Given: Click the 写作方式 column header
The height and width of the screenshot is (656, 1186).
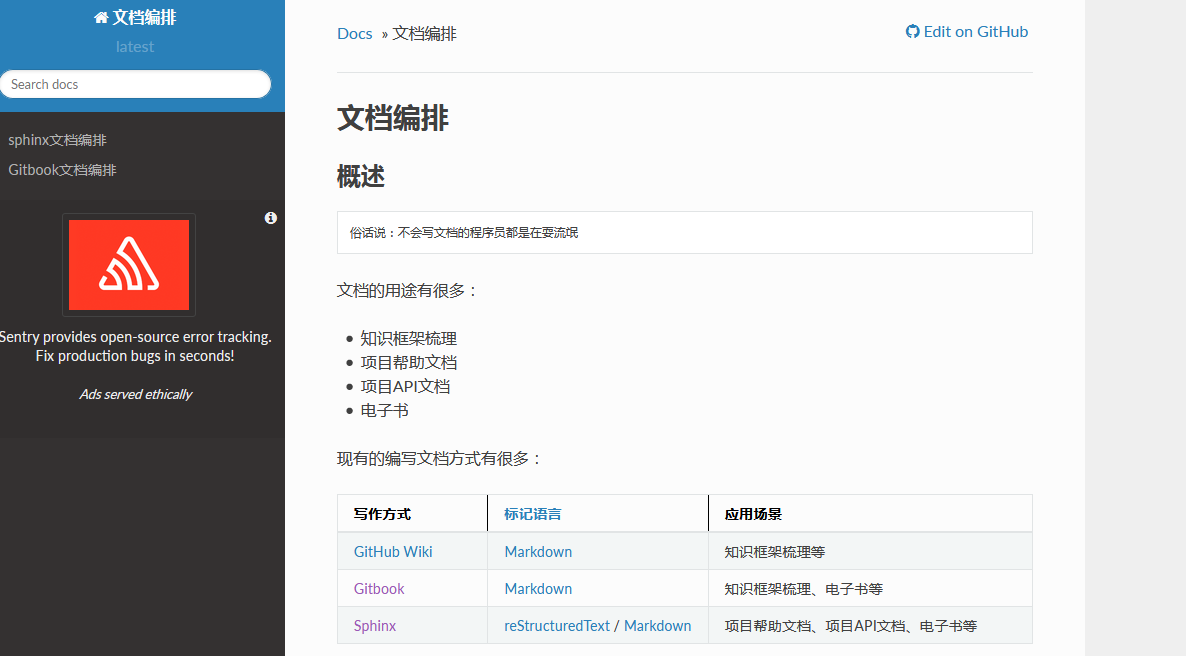Looking at the screenshot, I should tap(382, 515).
